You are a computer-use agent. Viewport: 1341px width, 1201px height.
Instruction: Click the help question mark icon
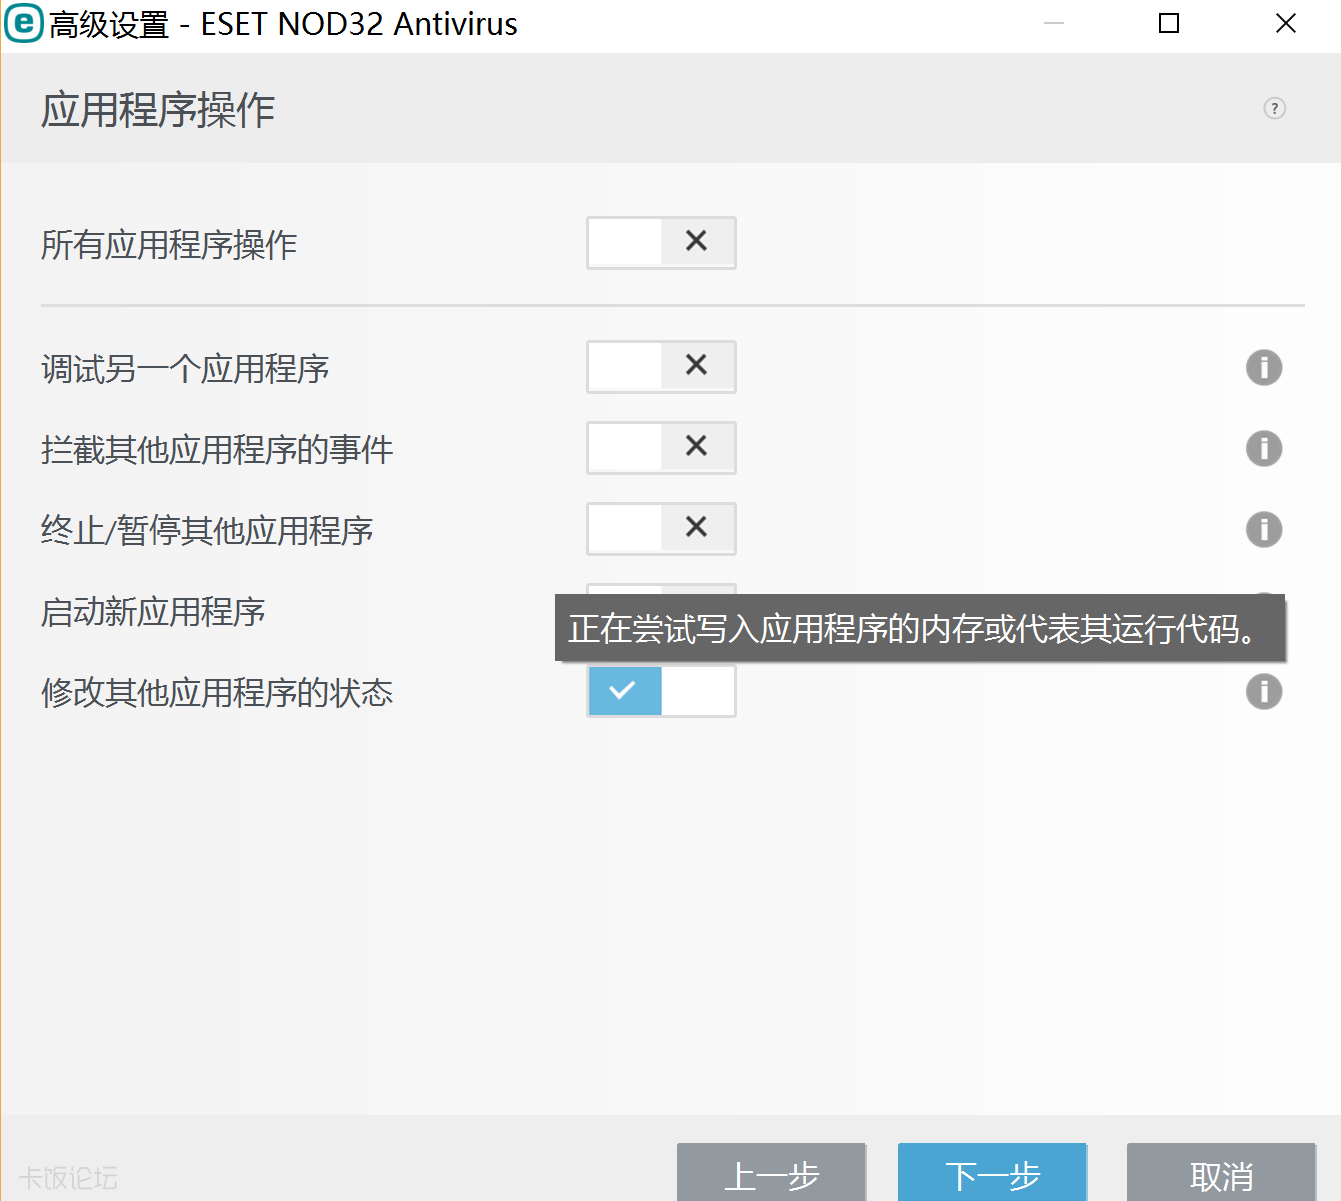tap(1274, 108)
